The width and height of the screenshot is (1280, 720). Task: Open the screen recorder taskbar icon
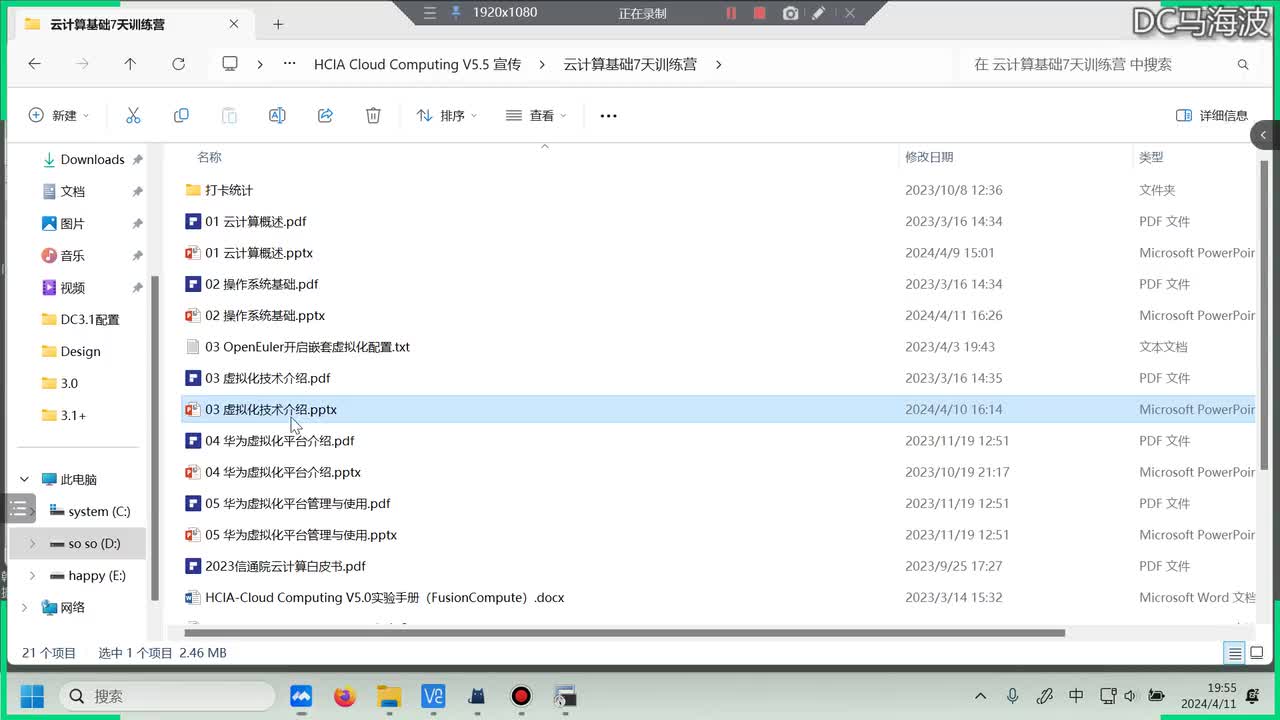(521, 696)
